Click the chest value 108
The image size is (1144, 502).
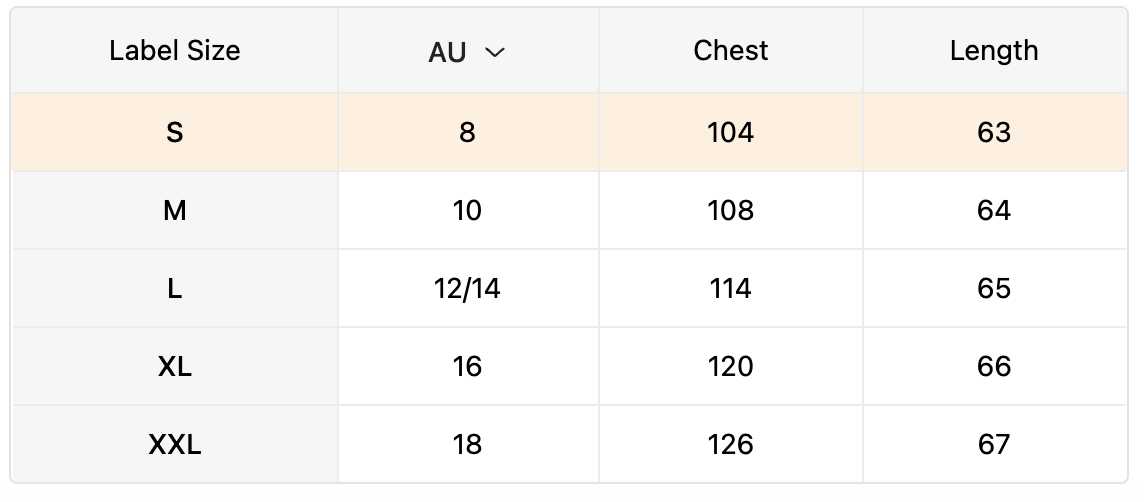point(730,210)
